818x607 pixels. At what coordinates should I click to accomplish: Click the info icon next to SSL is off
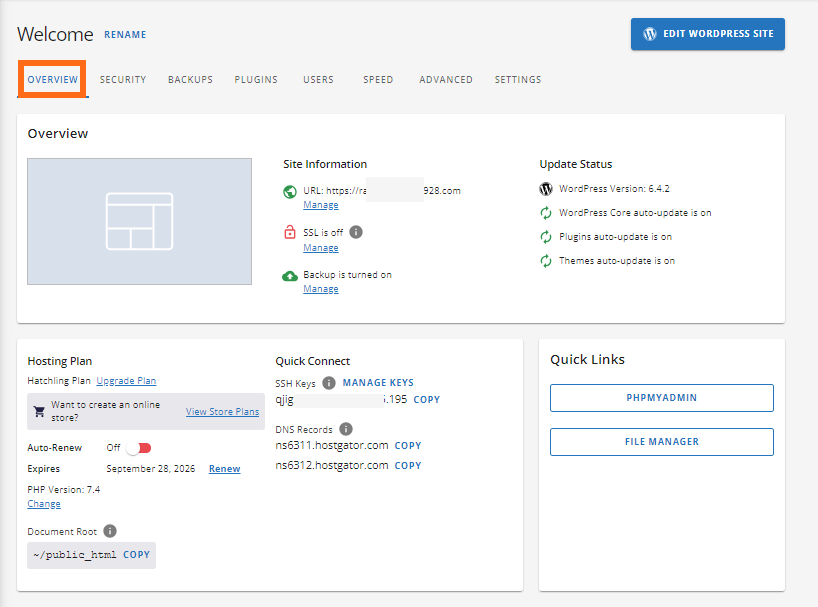tap(358, 232)
